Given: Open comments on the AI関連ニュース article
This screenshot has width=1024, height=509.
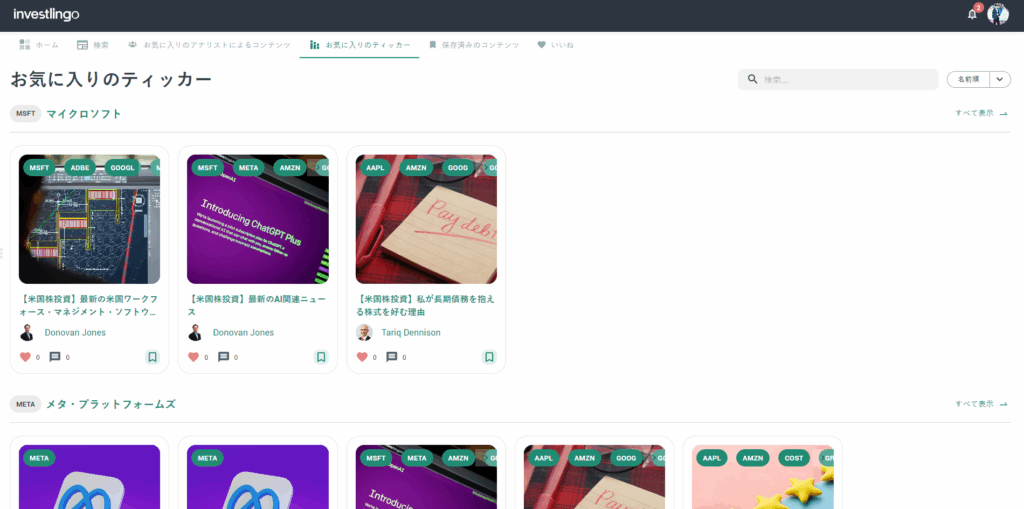Looking at the screenshot, I should pyautogui.click(x=223, y=357).
